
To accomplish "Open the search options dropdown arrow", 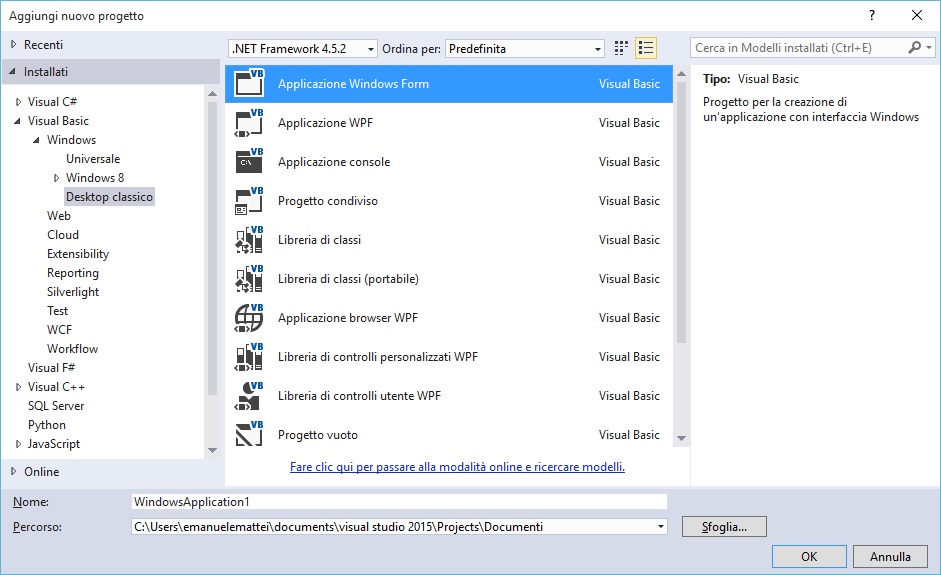I will [928, 47].
